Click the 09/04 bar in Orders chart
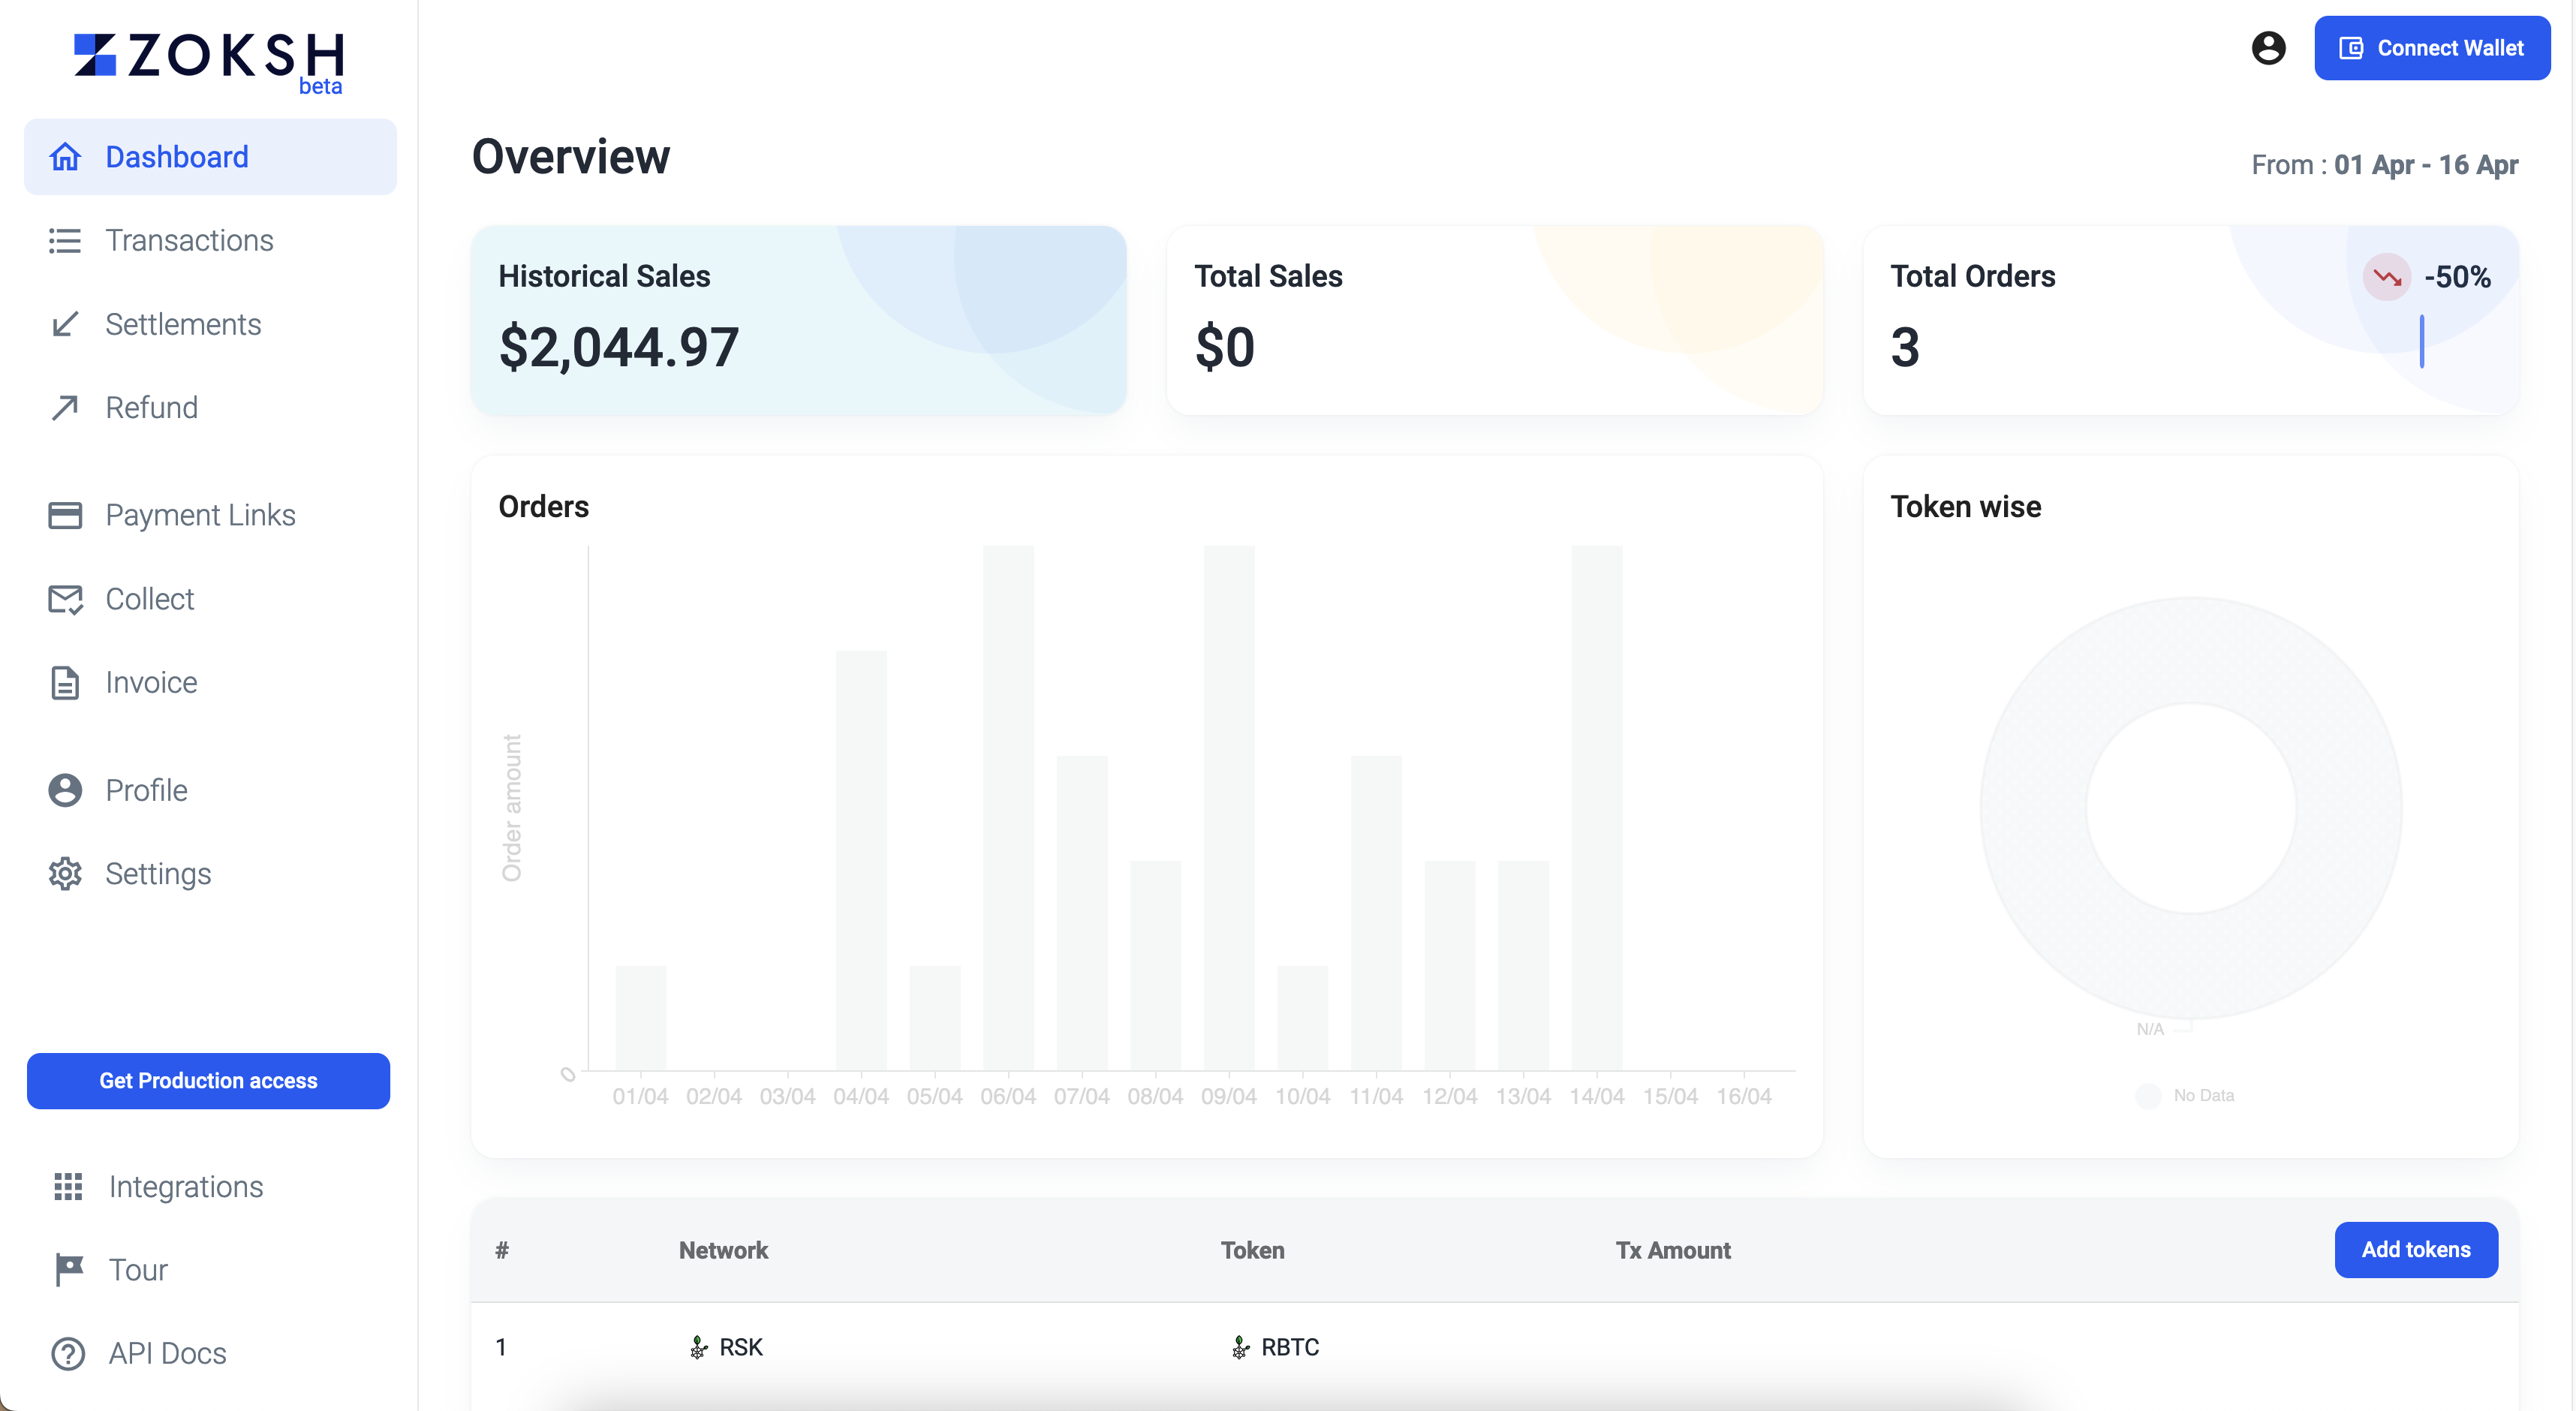This screenshot has height=1411, width=2576. point(1228,808)
